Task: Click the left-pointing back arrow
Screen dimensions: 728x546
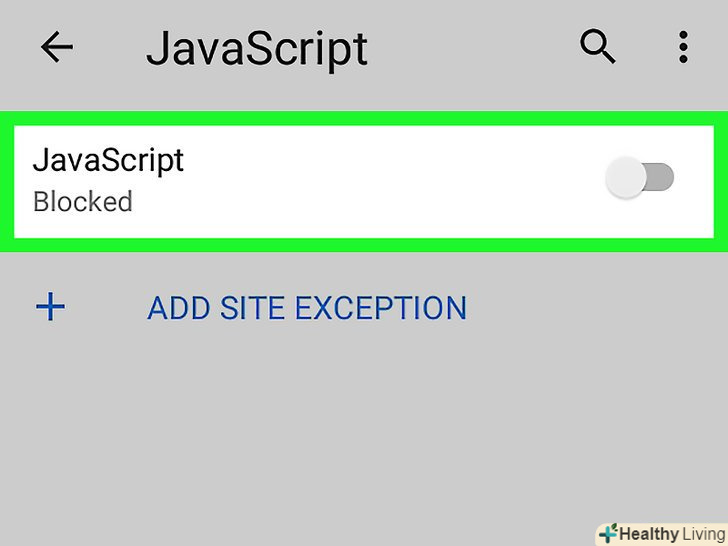Action: 57,47
